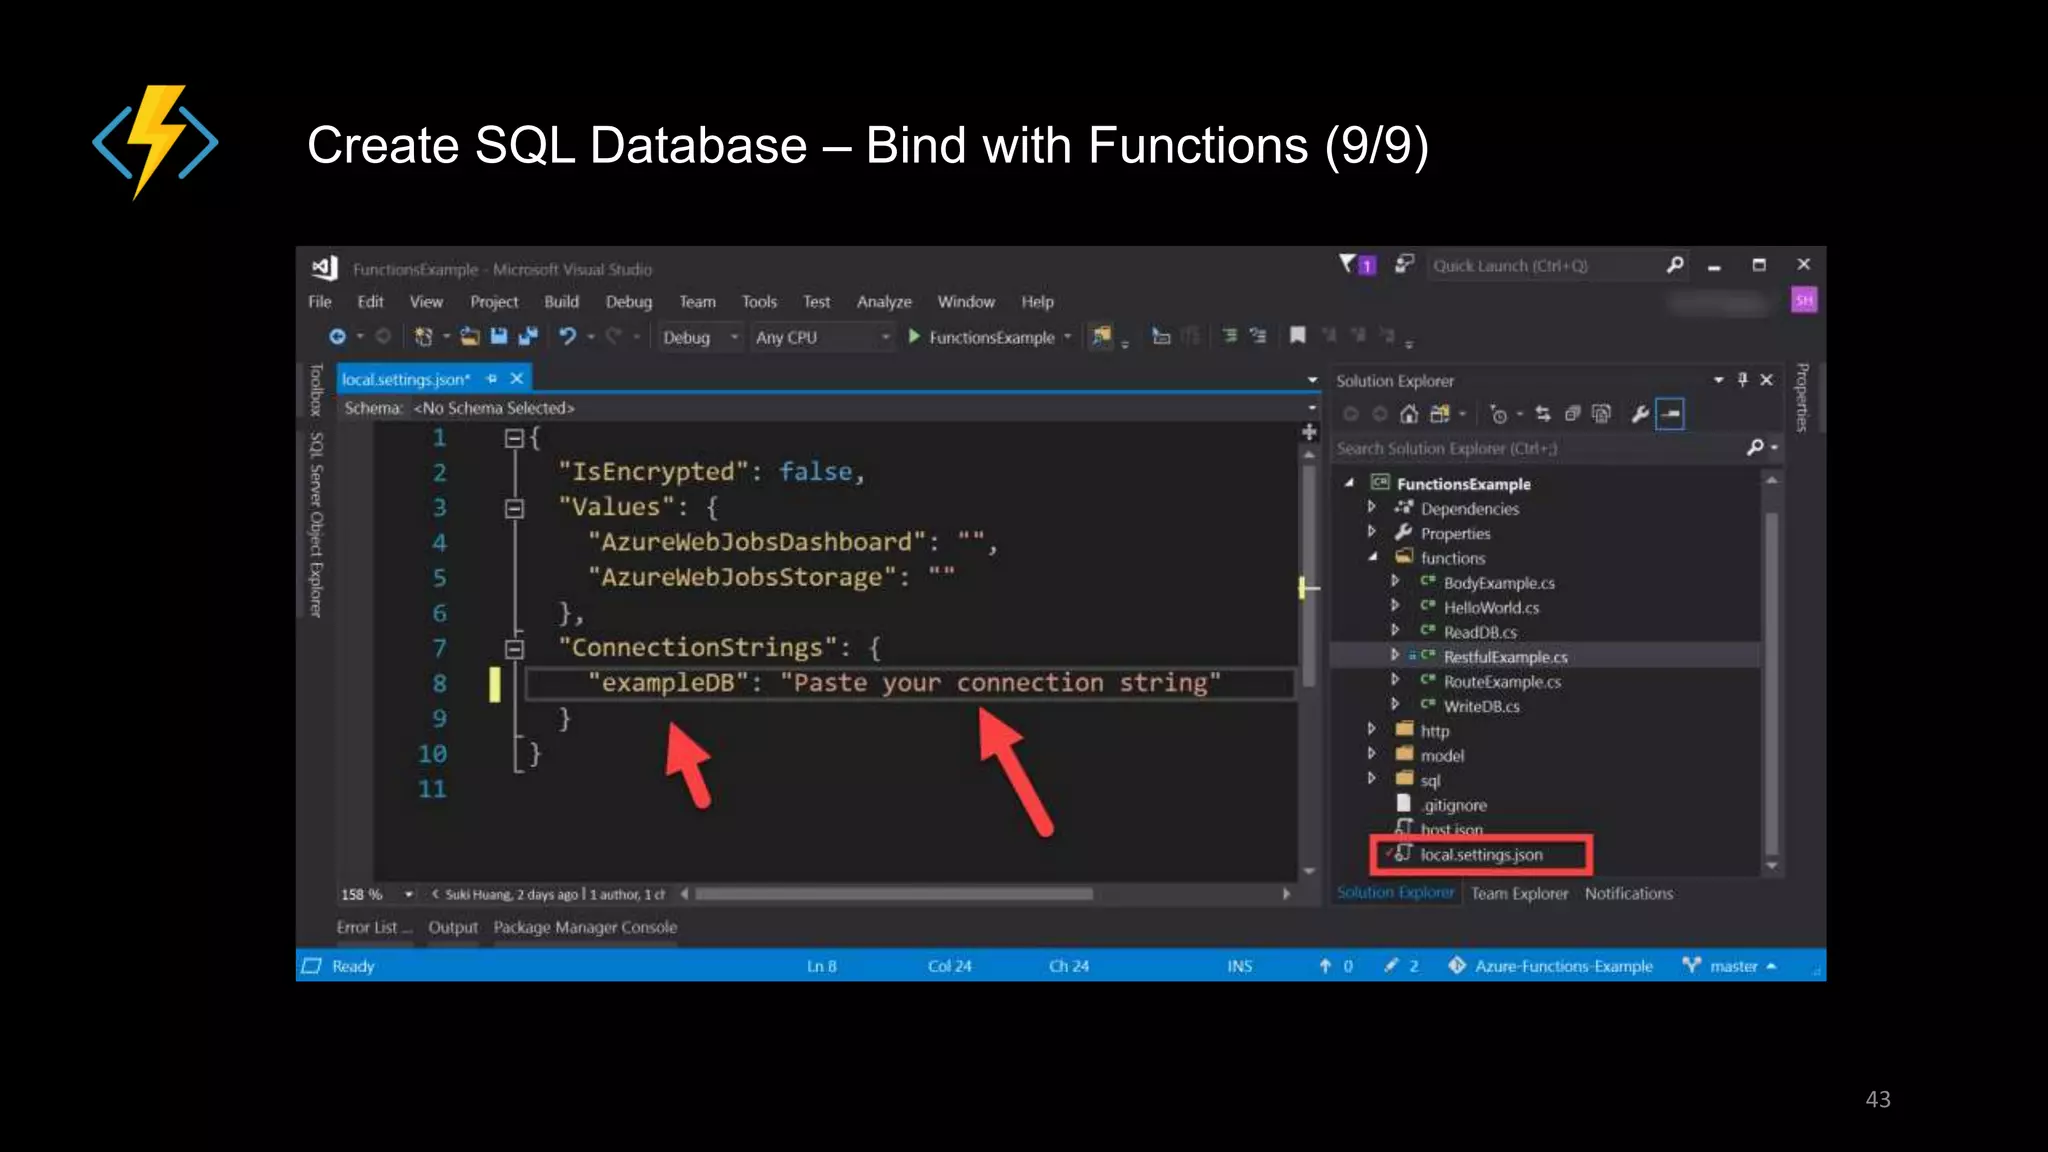The image size is (2048, 1152).
Task: Collapse the root JSON object at line 1
Action: pyautogui.click(x=514, y=438)
